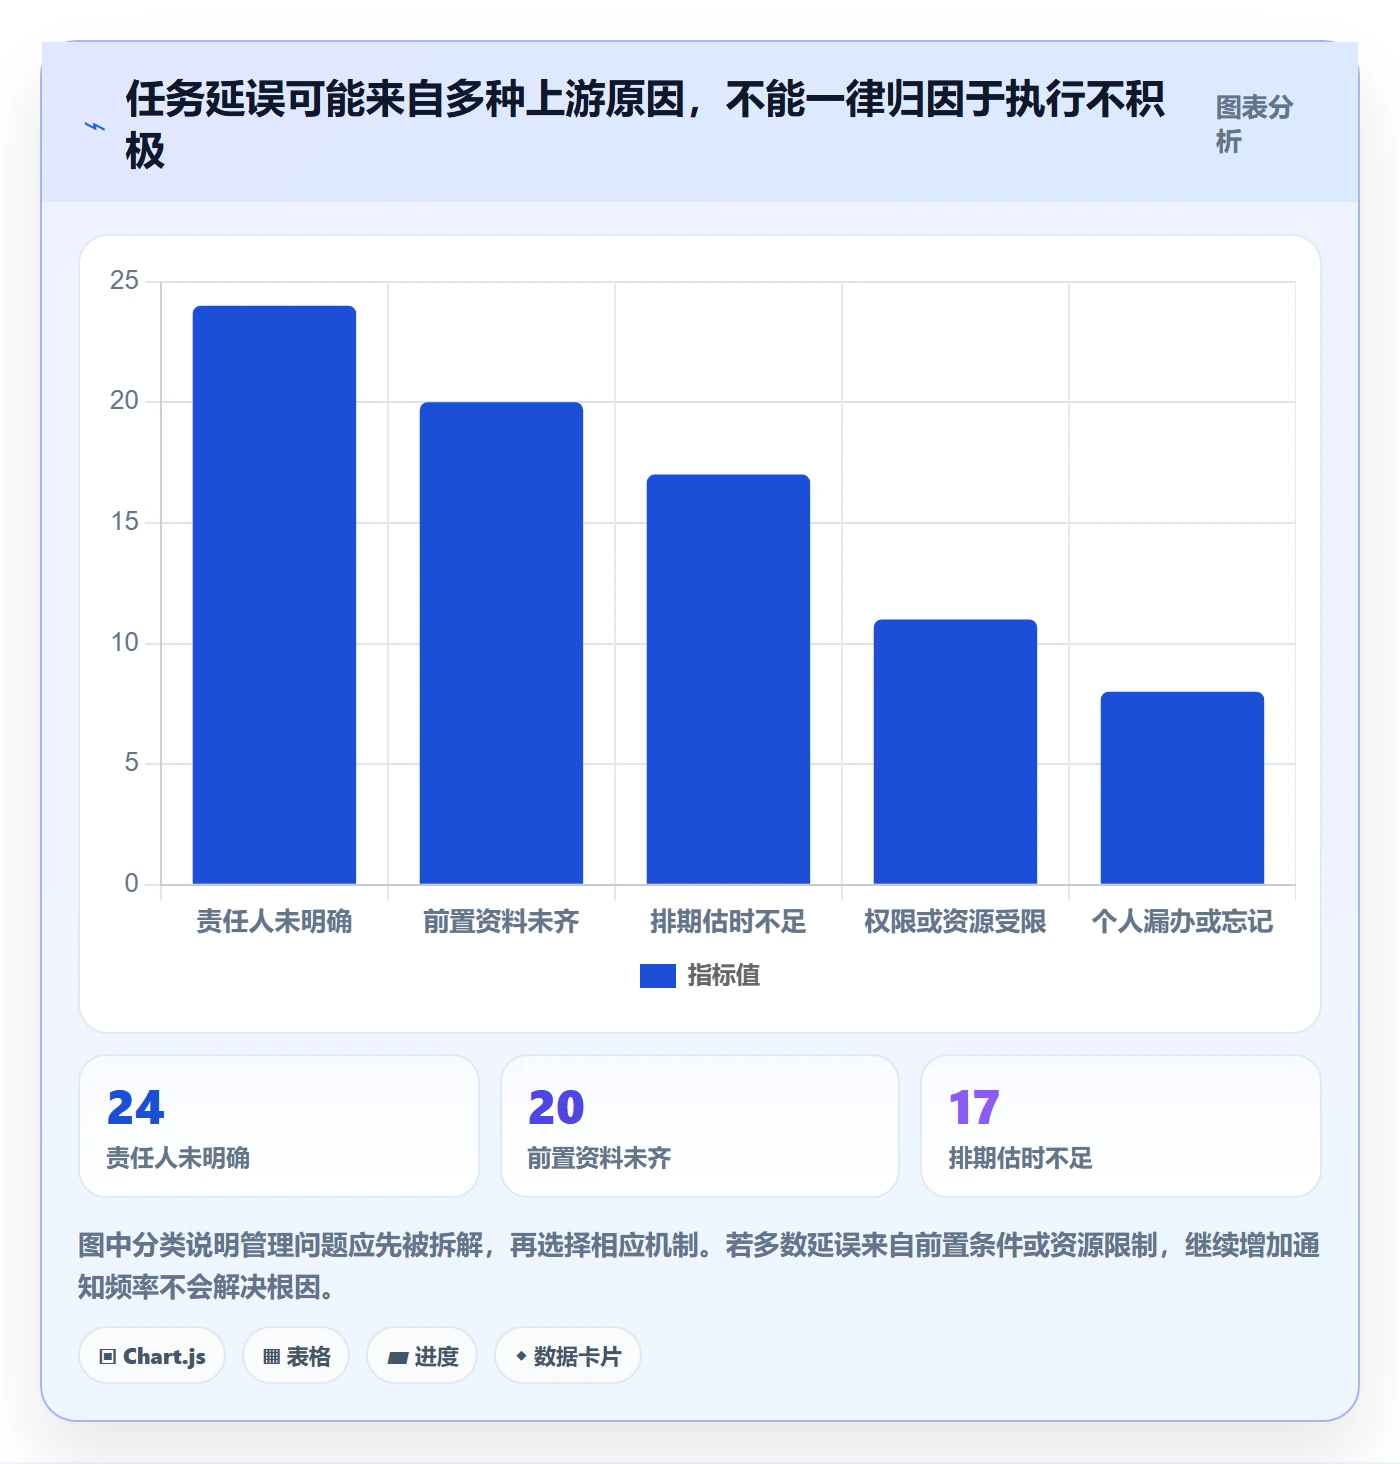
Task: Toggle the 指标值 legend label
Action: click(x=723, y=975)
